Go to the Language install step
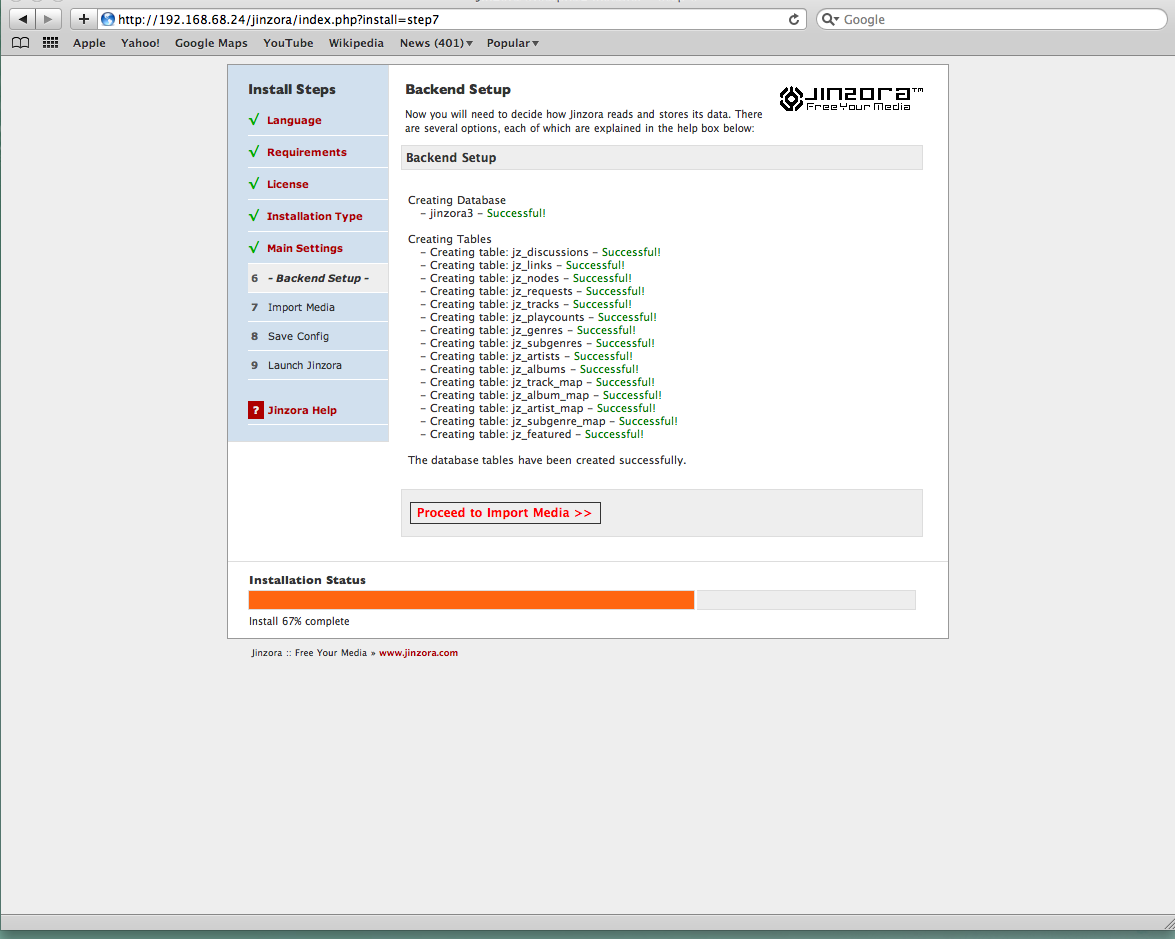Image resolution: width=1175 pixels, height=939 pixels. coord(294,120)
